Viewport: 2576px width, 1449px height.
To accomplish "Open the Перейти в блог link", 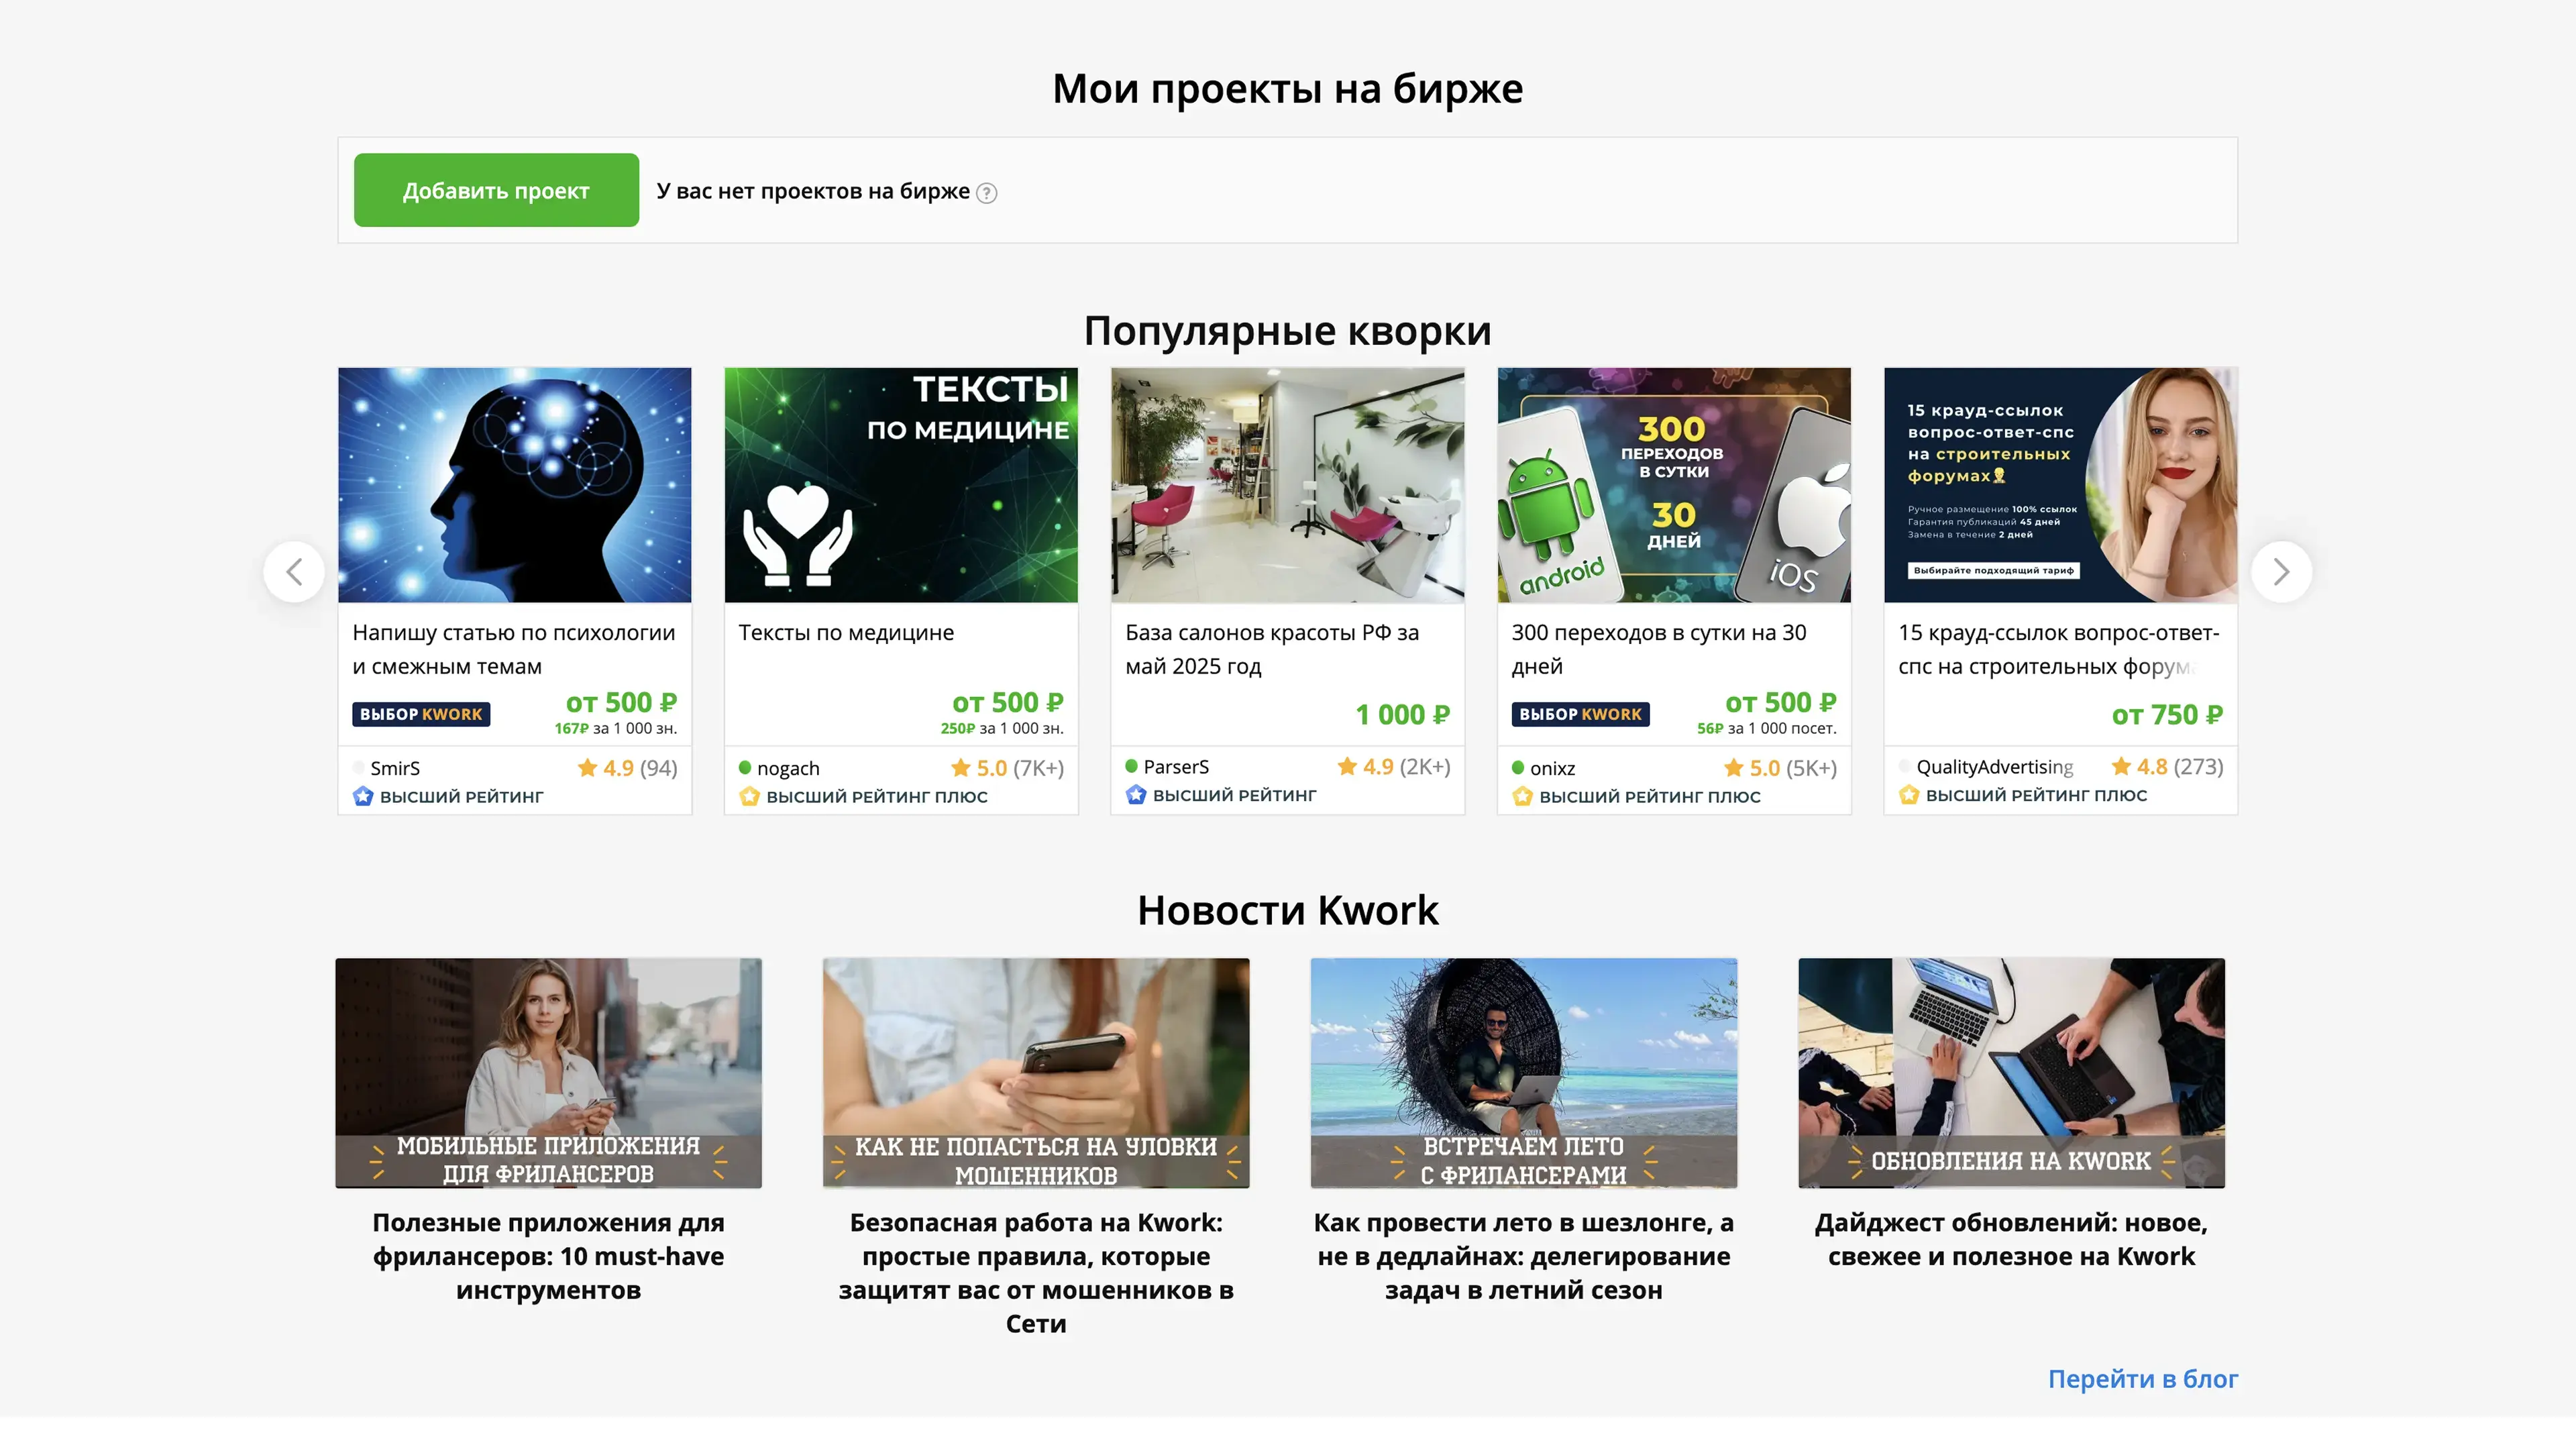I will 2142,1379.
